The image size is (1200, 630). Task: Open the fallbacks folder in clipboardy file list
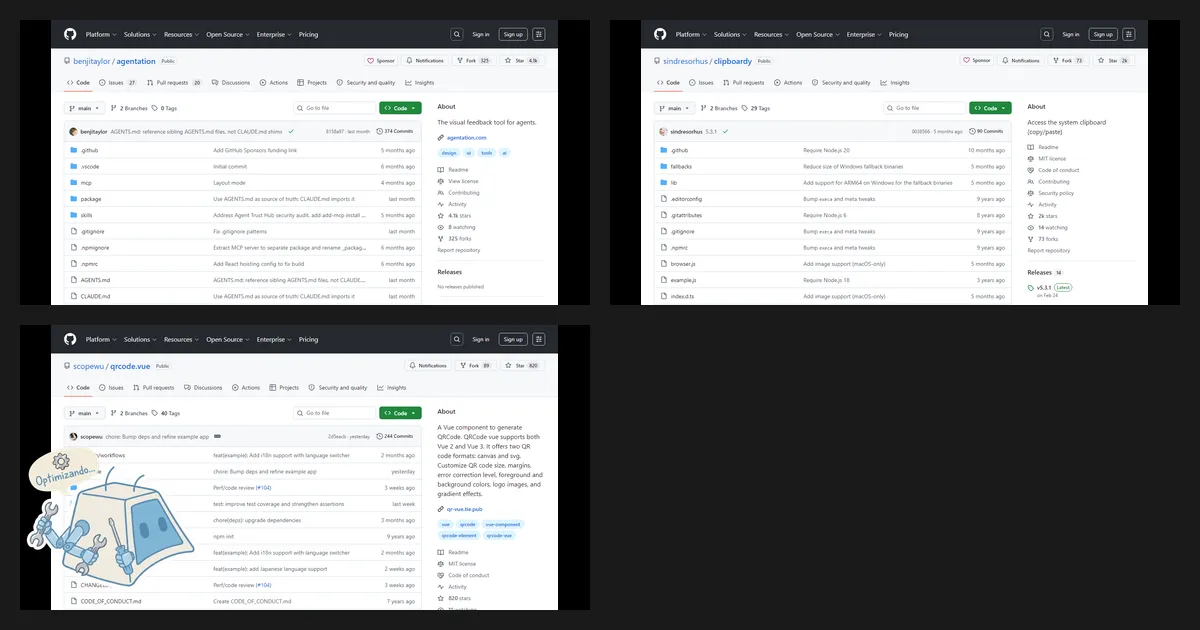(681, 166)
